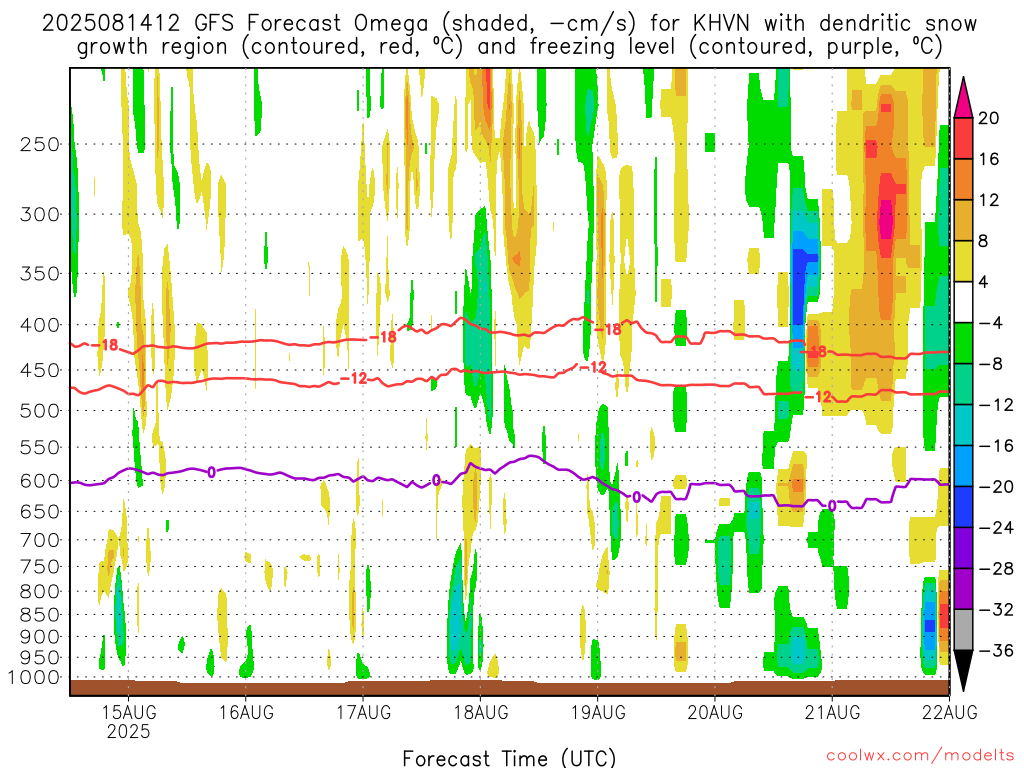This screenshot has width=1024, height=768.
Task: Click the -18 contour label near 15AUG
Action: pos(104,345)
